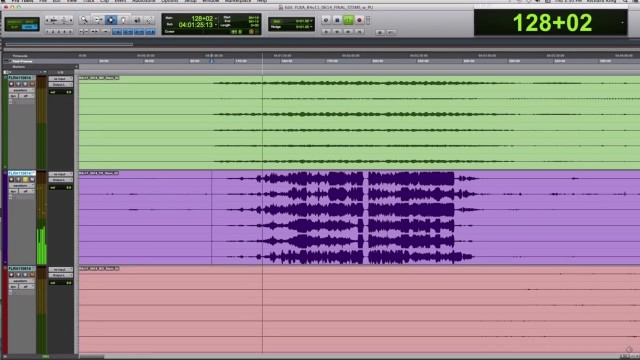640x360 pixels.
Task: Add a marker using Markers plus button
Action: (76, 67)
